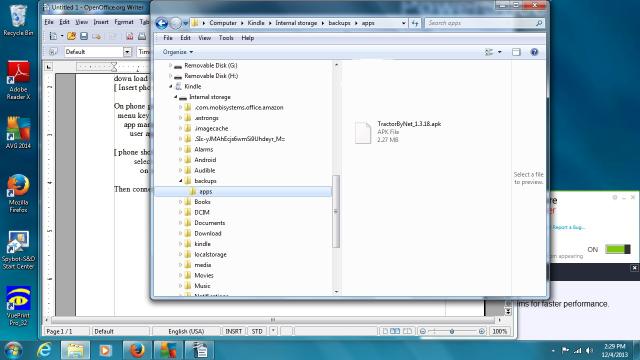Open the Organize dropdown menu
The width and height of the screenshot is (640, 360).
[178, 52]
